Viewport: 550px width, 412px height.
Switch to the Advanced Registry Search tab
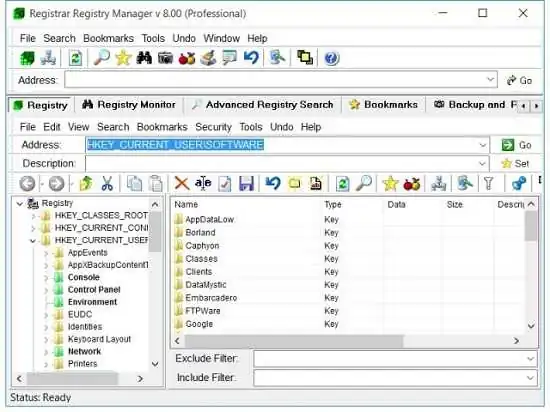[262, 104]
